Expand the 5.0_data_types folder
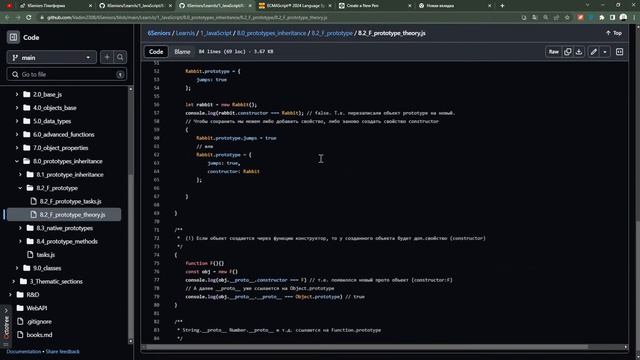The width and height of the screenshot is (640, 360). pyautogui.click(x=17, y=121)
